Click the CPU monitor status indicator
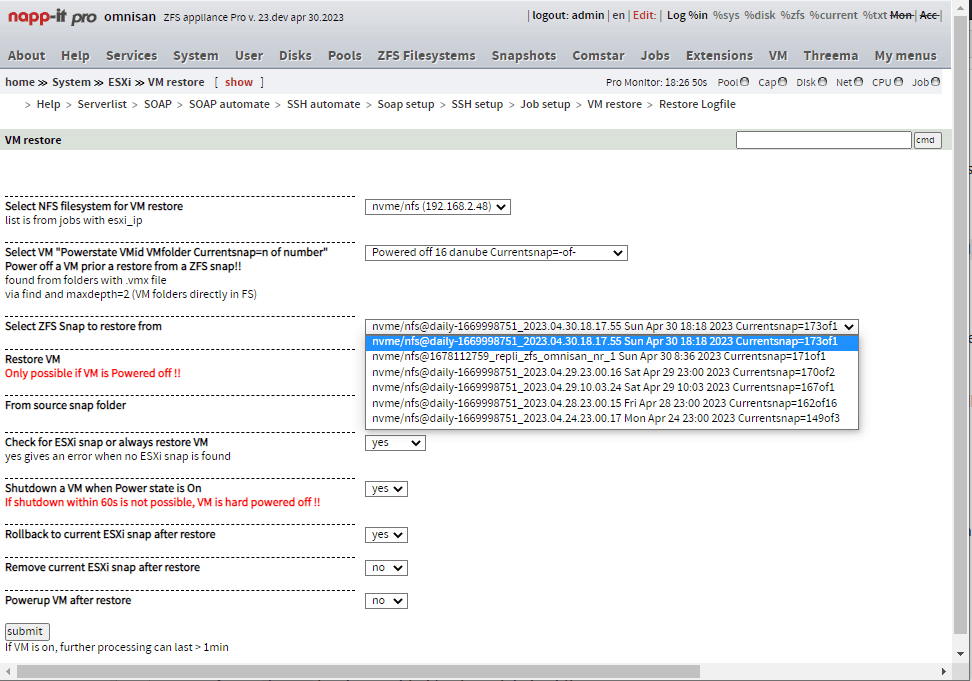The image size is (972, 681). coord(899,82)
